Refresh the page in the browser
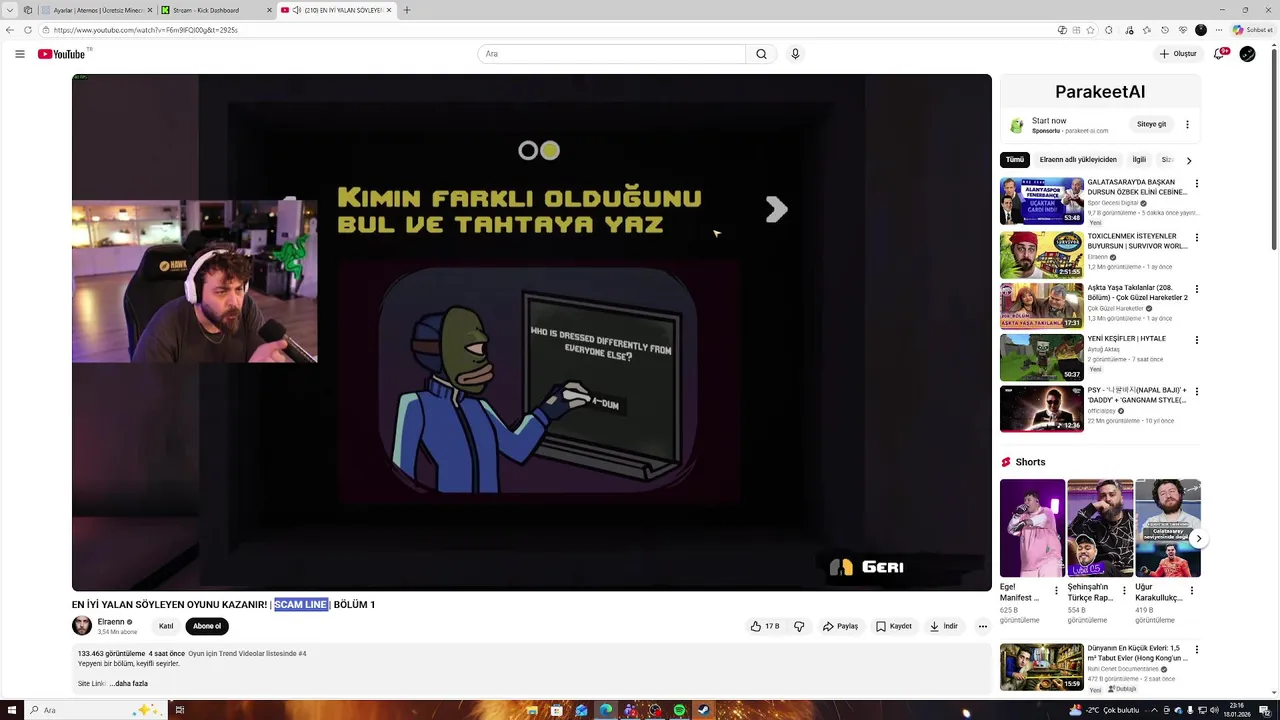 [x=27, y=30]
